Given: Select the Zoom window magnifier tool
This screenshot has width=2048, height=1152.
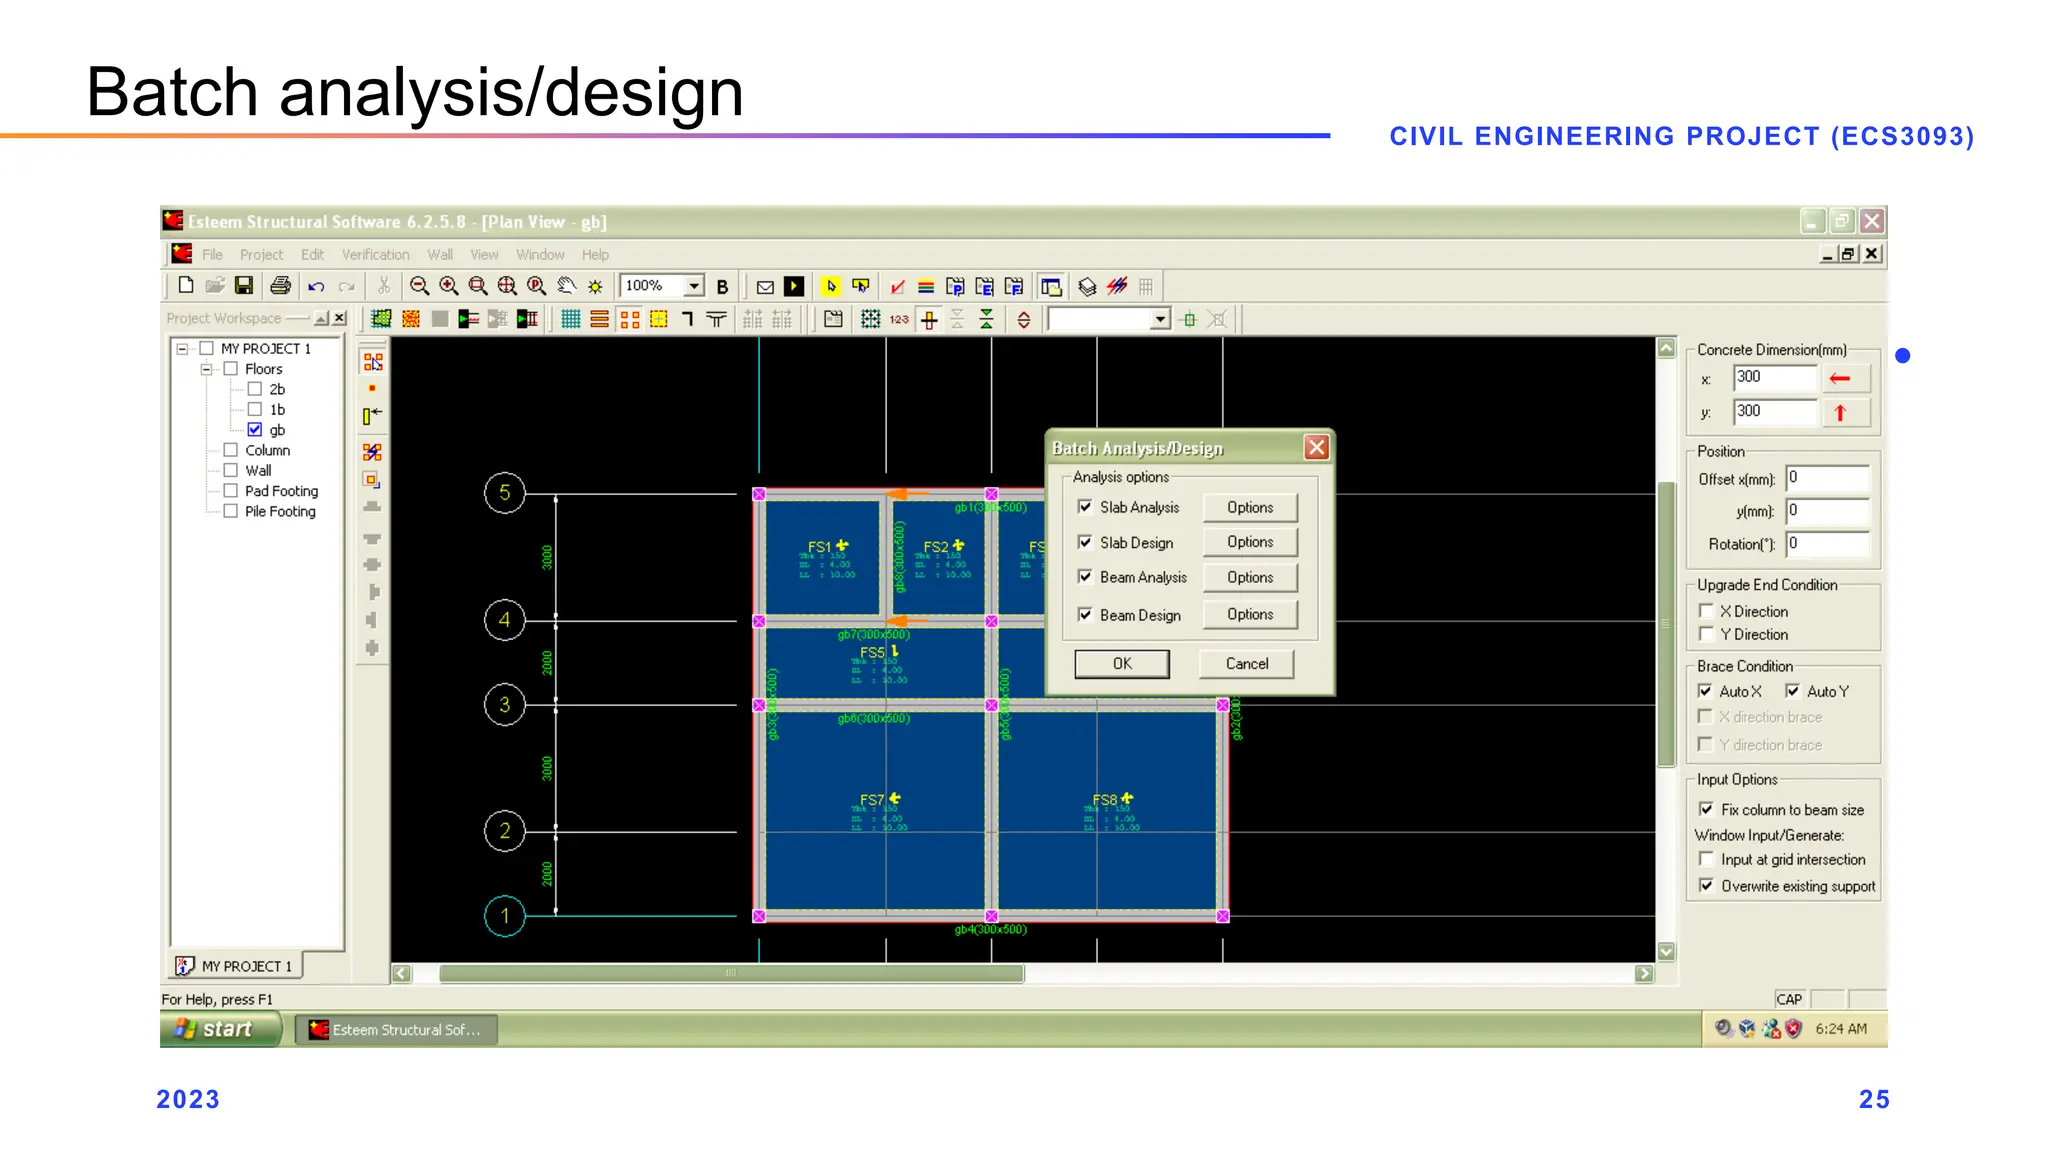Looking at the screenshot, I should pyautogui.click(x=478, y=286).
